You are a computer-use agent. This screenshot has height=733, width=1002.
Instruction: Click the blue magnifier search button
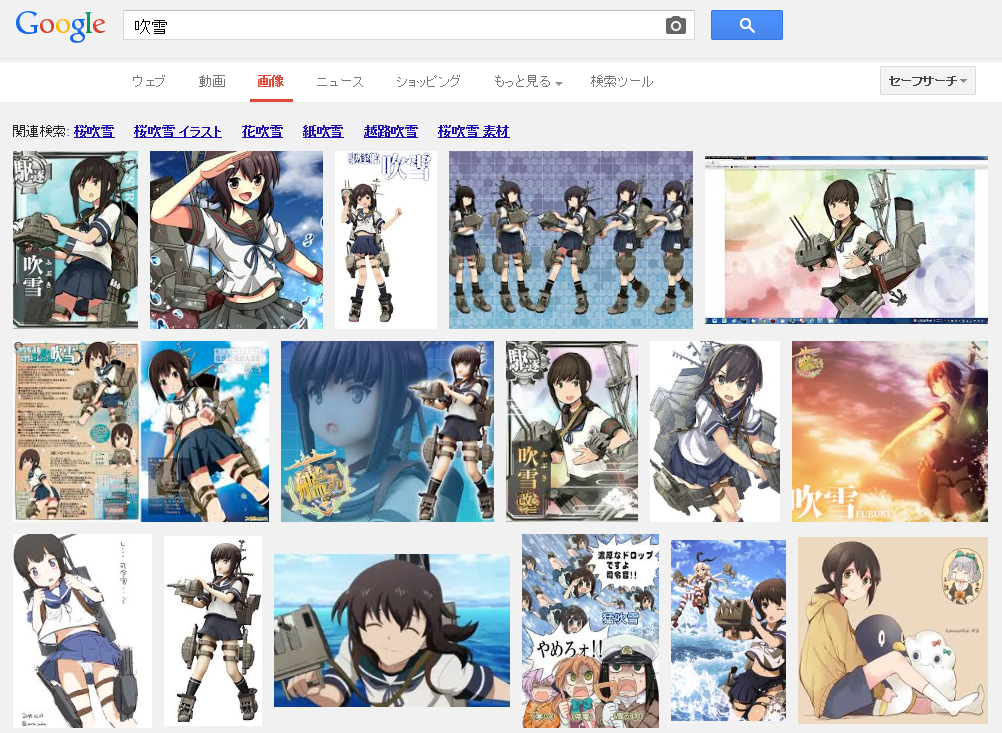[x=746, y=26]
